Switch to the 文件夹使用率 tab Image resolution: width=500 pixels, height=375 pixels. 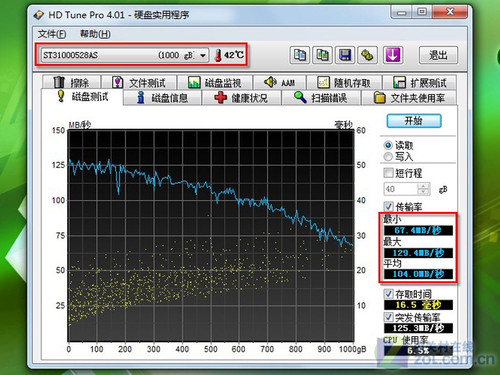click(409, 98)
